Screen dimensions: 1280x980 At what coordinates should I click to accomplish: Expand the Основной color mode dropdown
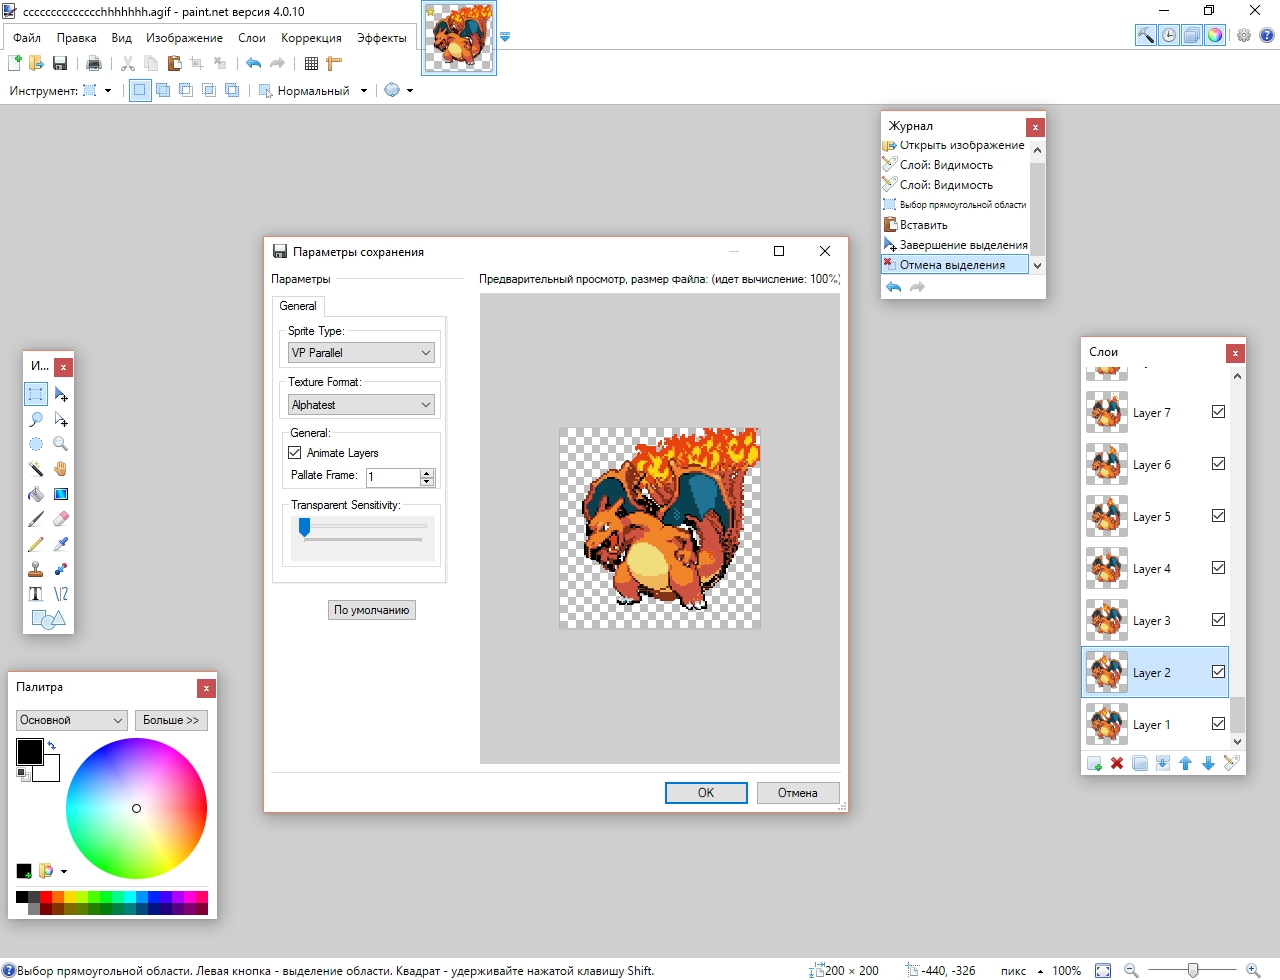71,720
